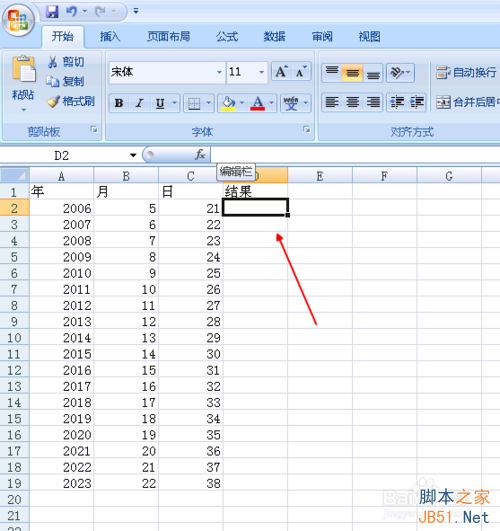
Task: Toggle bold formatting
Action: (119, 103)
